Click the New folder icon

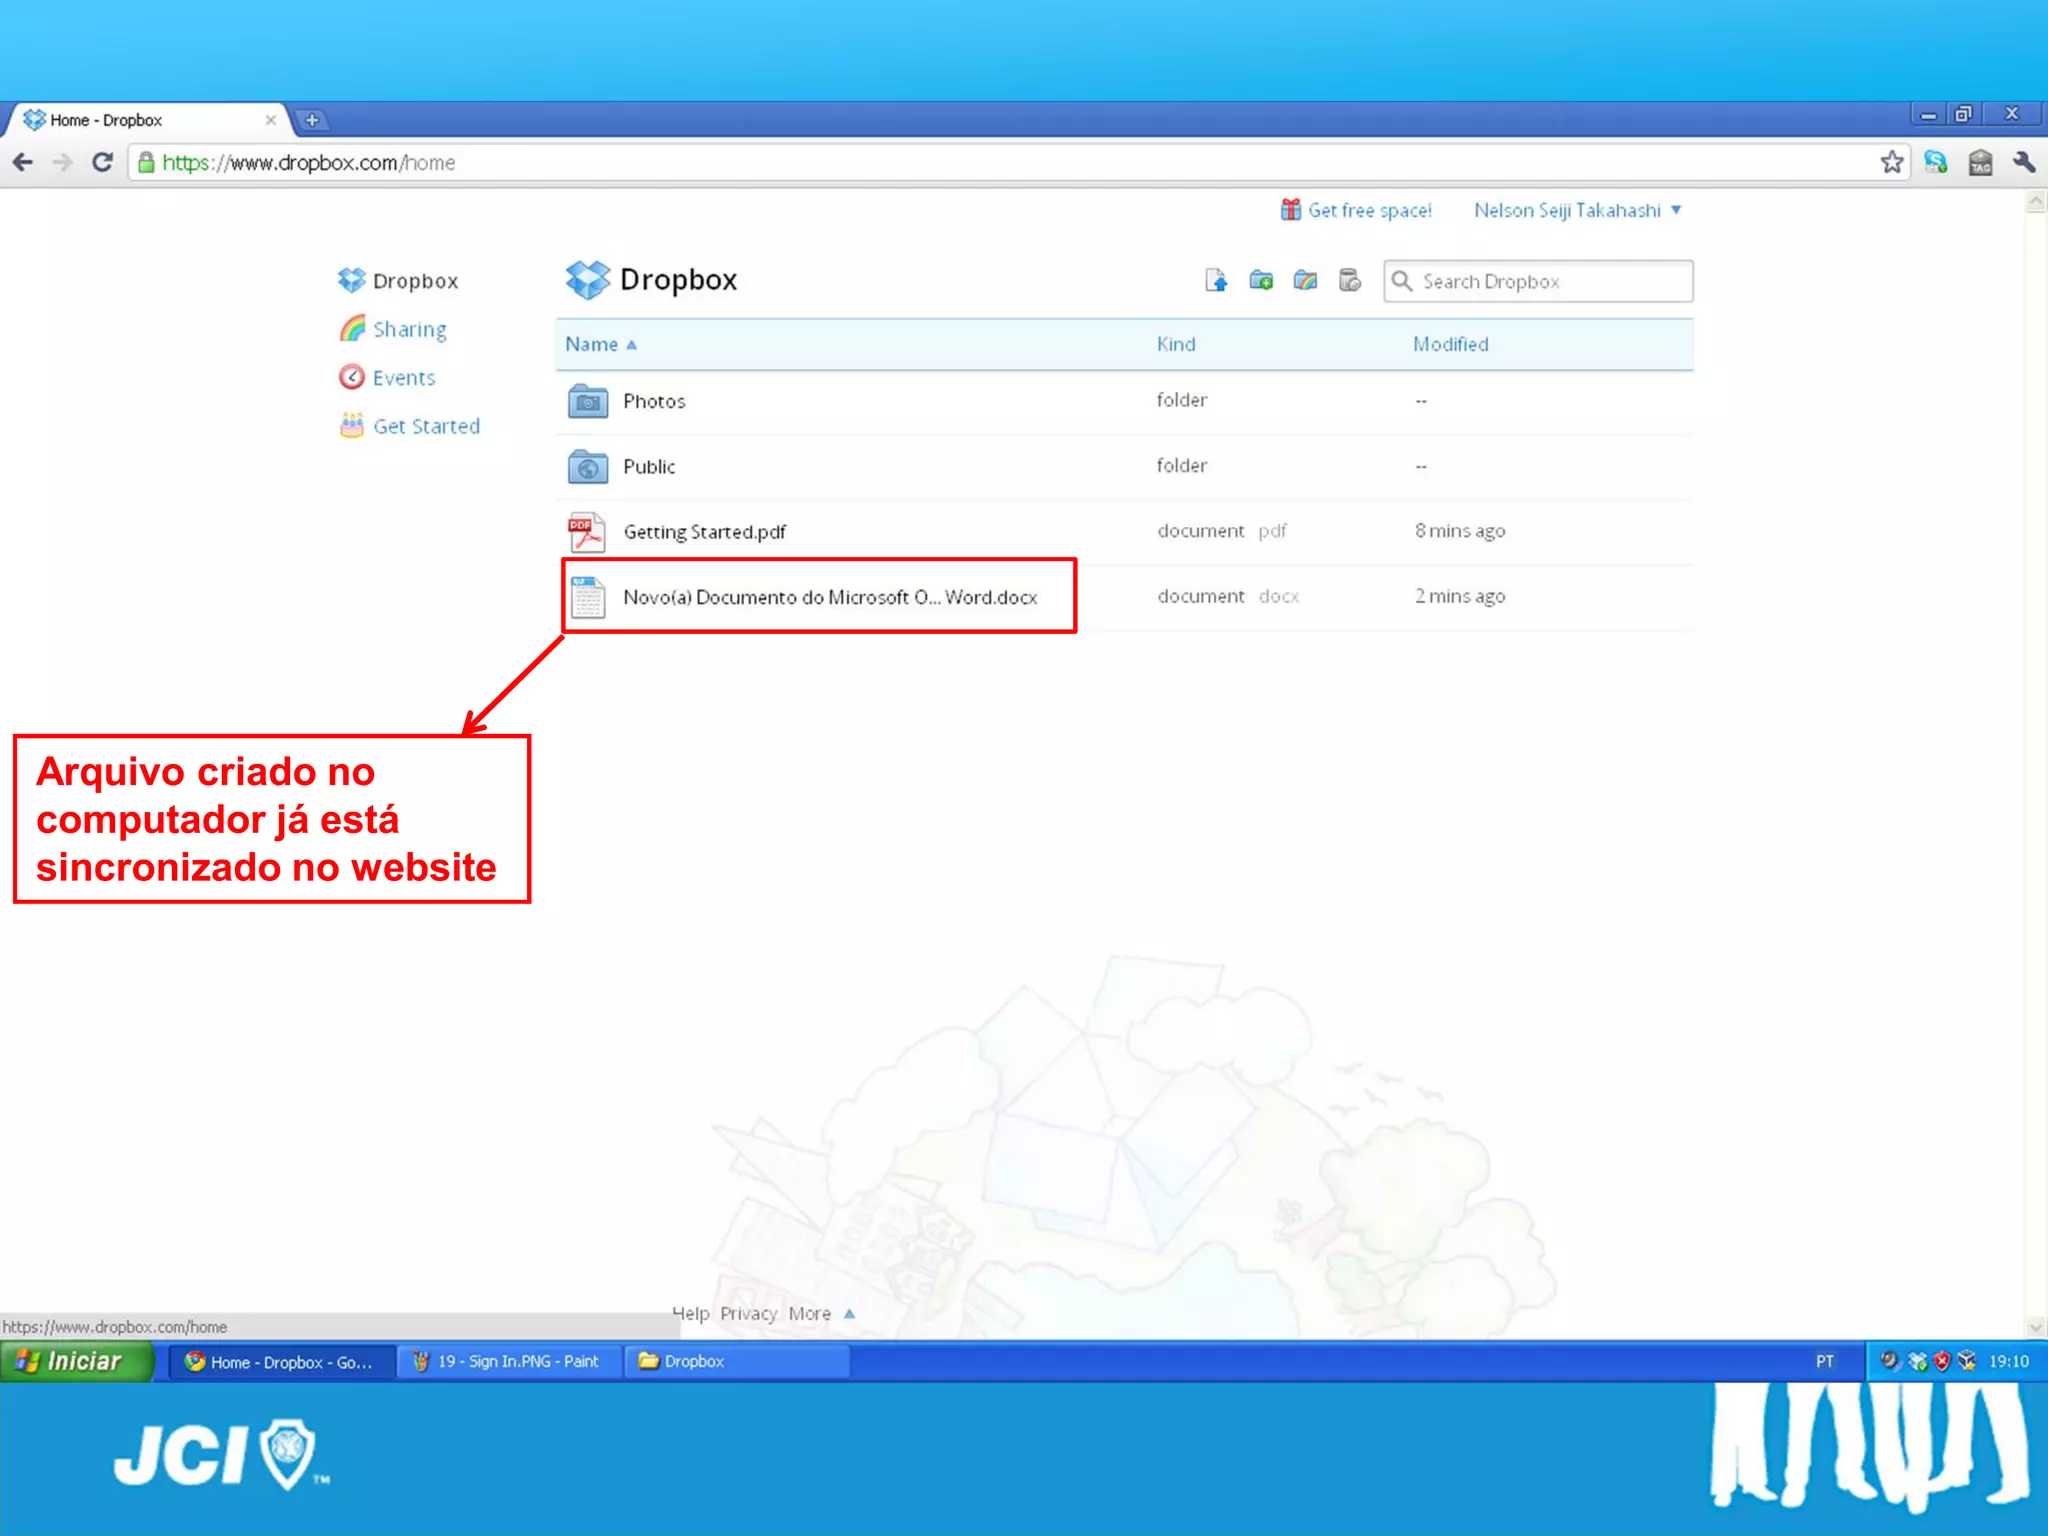[1261, 281]
